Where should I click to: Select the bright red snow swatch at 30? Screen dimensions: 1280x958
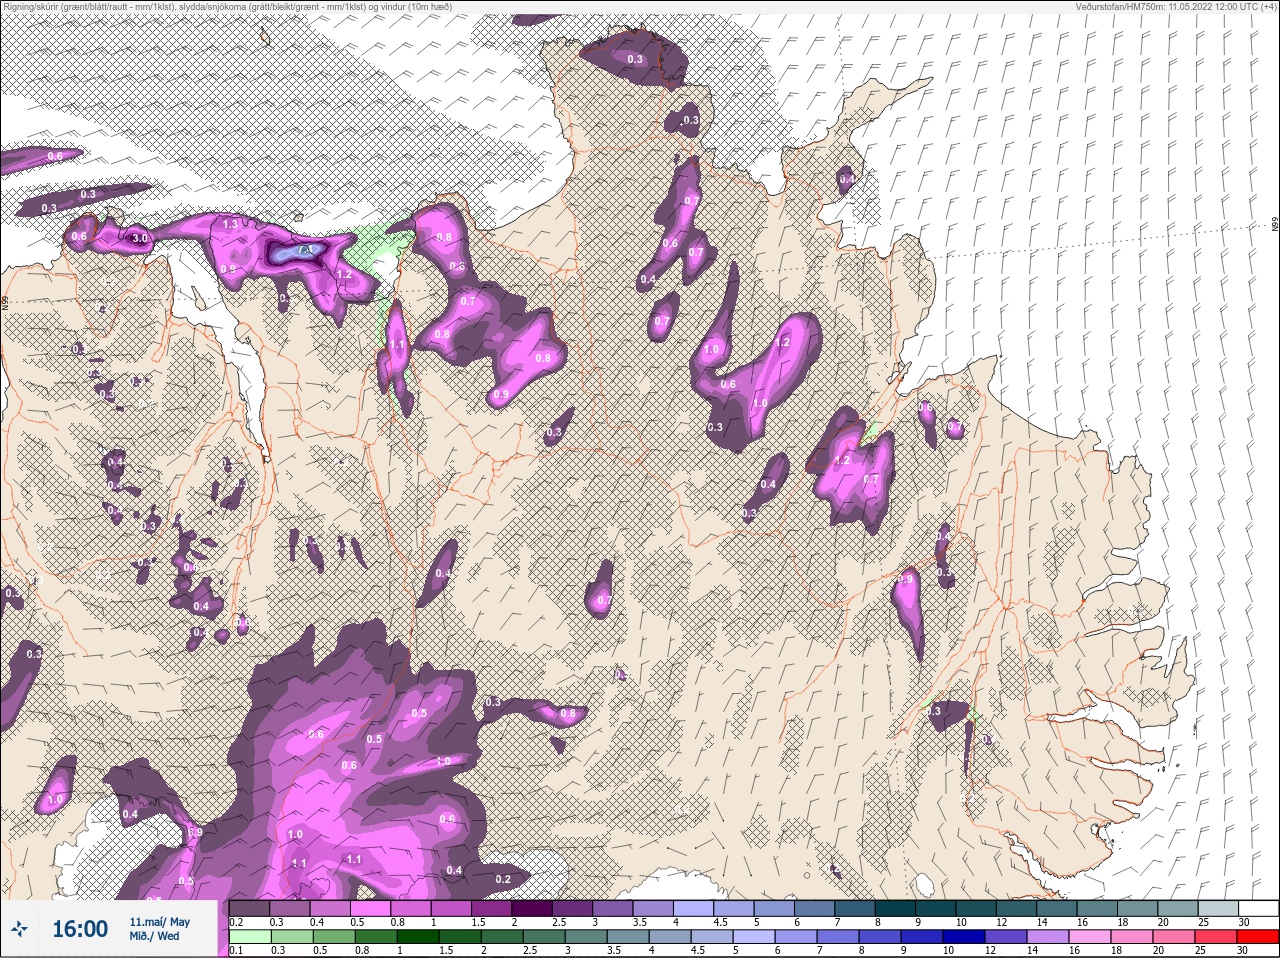point(1259,937)
